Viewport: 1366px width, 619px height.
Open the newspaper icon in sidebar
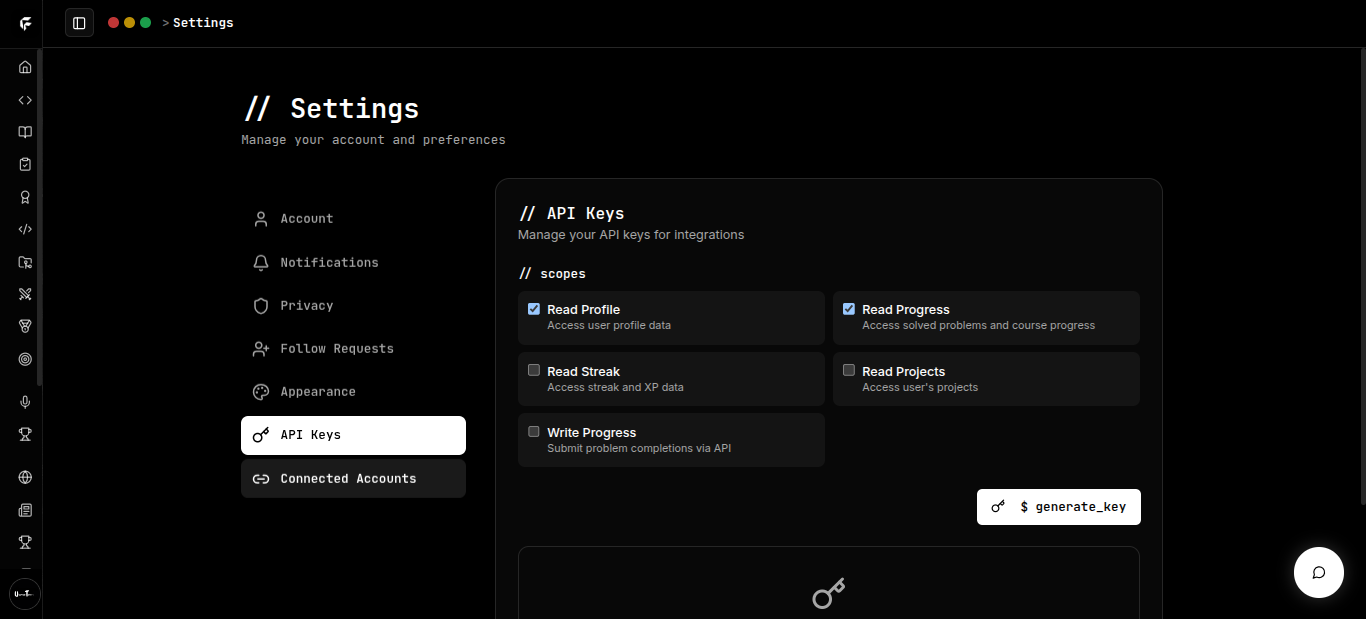(x=25, y=510)
